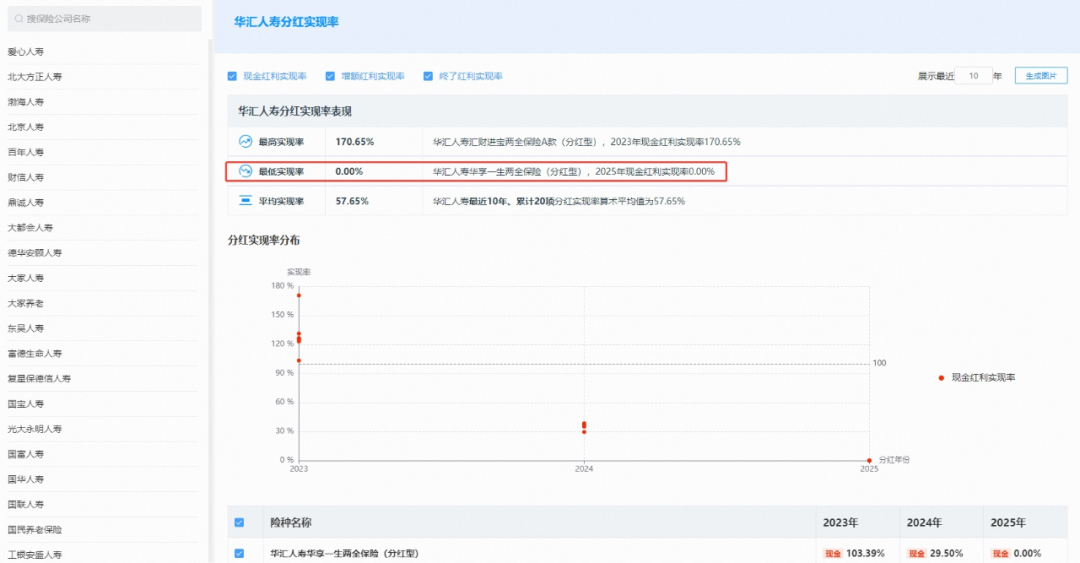This screenshot has width=1080, height=563.
Task: Click the 57.65% average rate value
Action: point(352,201)
